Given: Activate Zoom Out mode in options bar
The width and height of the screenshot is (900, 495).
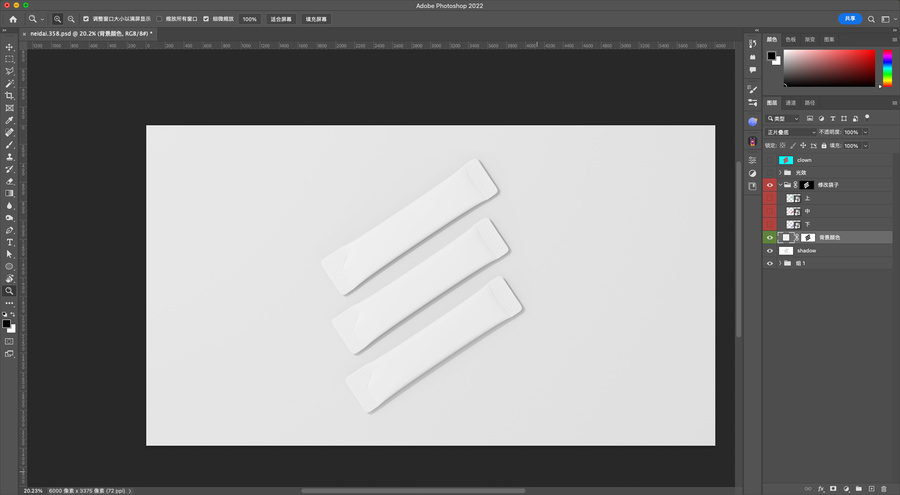Looking at the screenshot, I should click(x=71, y=19).
